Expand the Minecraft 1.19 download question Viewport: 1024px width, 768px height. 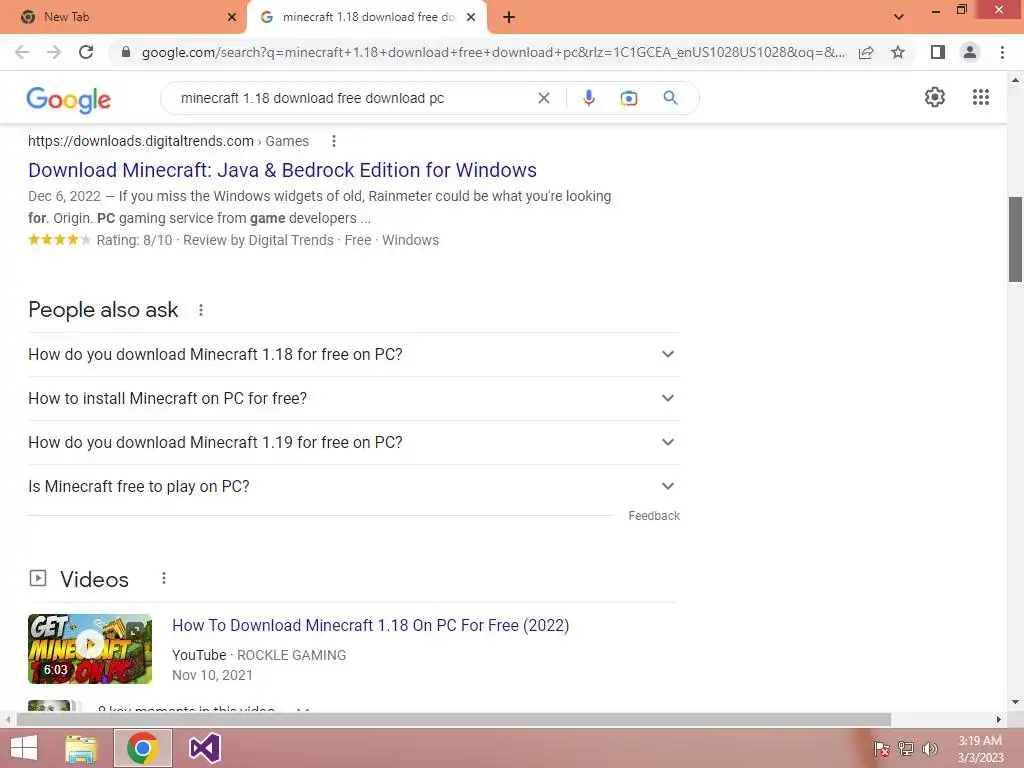(x=353, y=443)
